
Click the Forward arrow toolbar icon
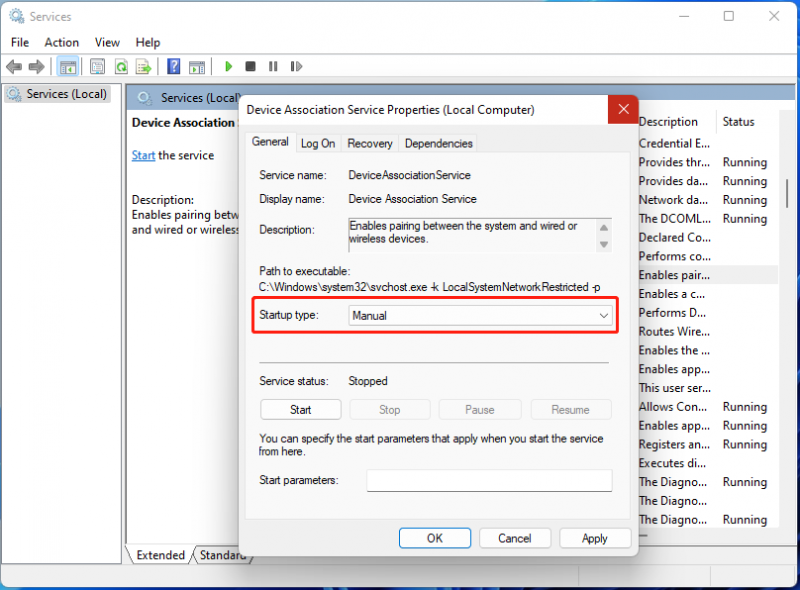[x=36, y=66]
